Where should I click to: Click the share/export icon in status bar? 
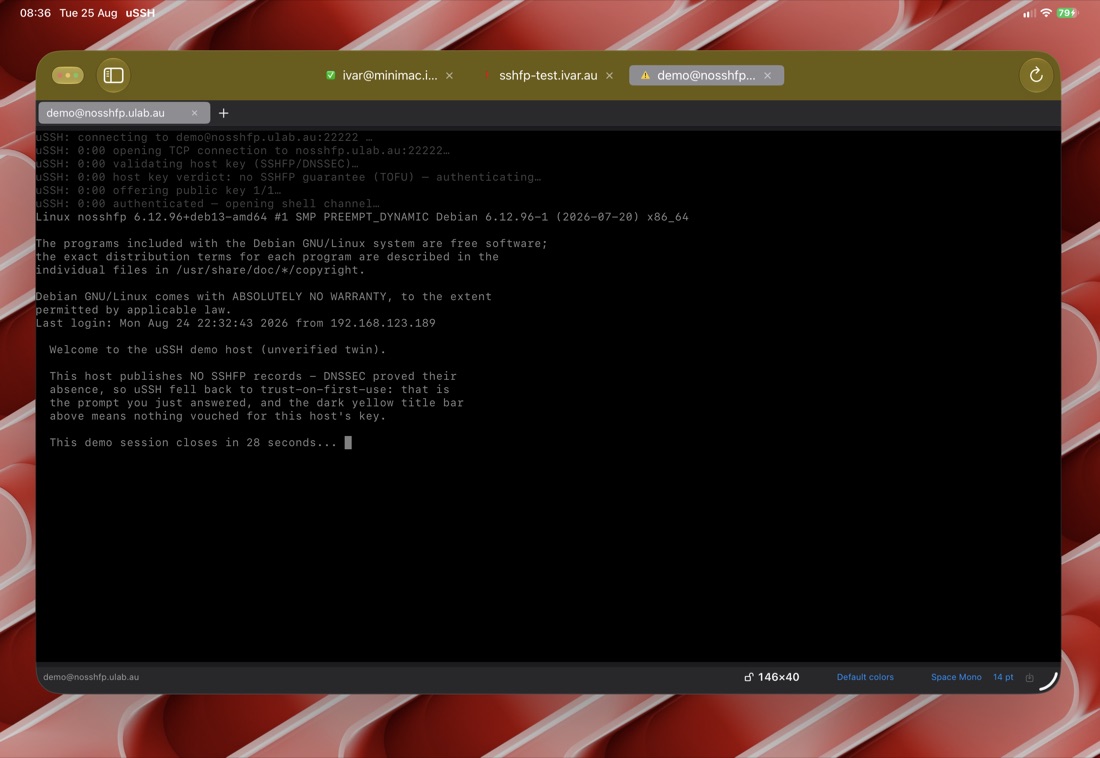tap(1030, 677)
